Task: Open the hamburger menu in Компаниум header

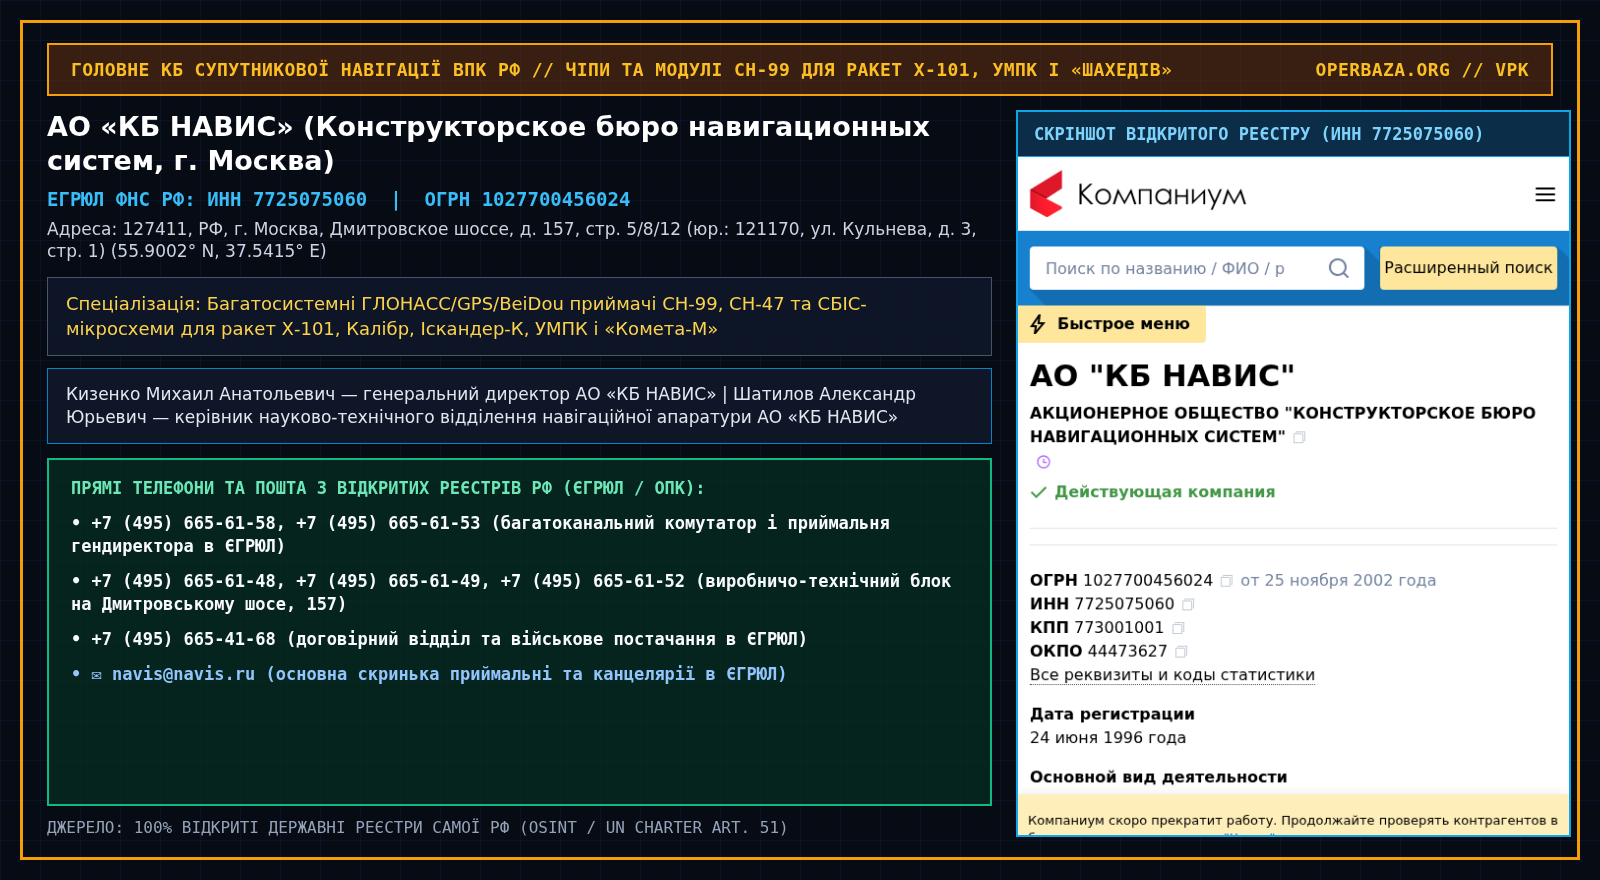Action: (1545, 194)
